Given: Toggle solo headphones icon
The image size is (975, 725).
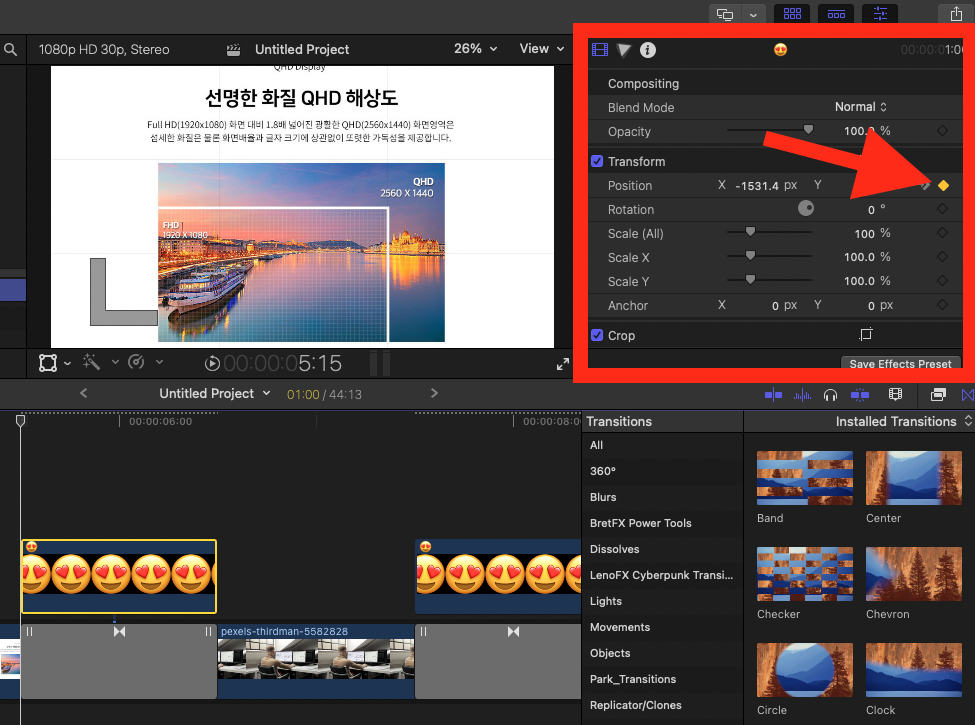Looking at the screenshot, I should [x=830, y=394].
